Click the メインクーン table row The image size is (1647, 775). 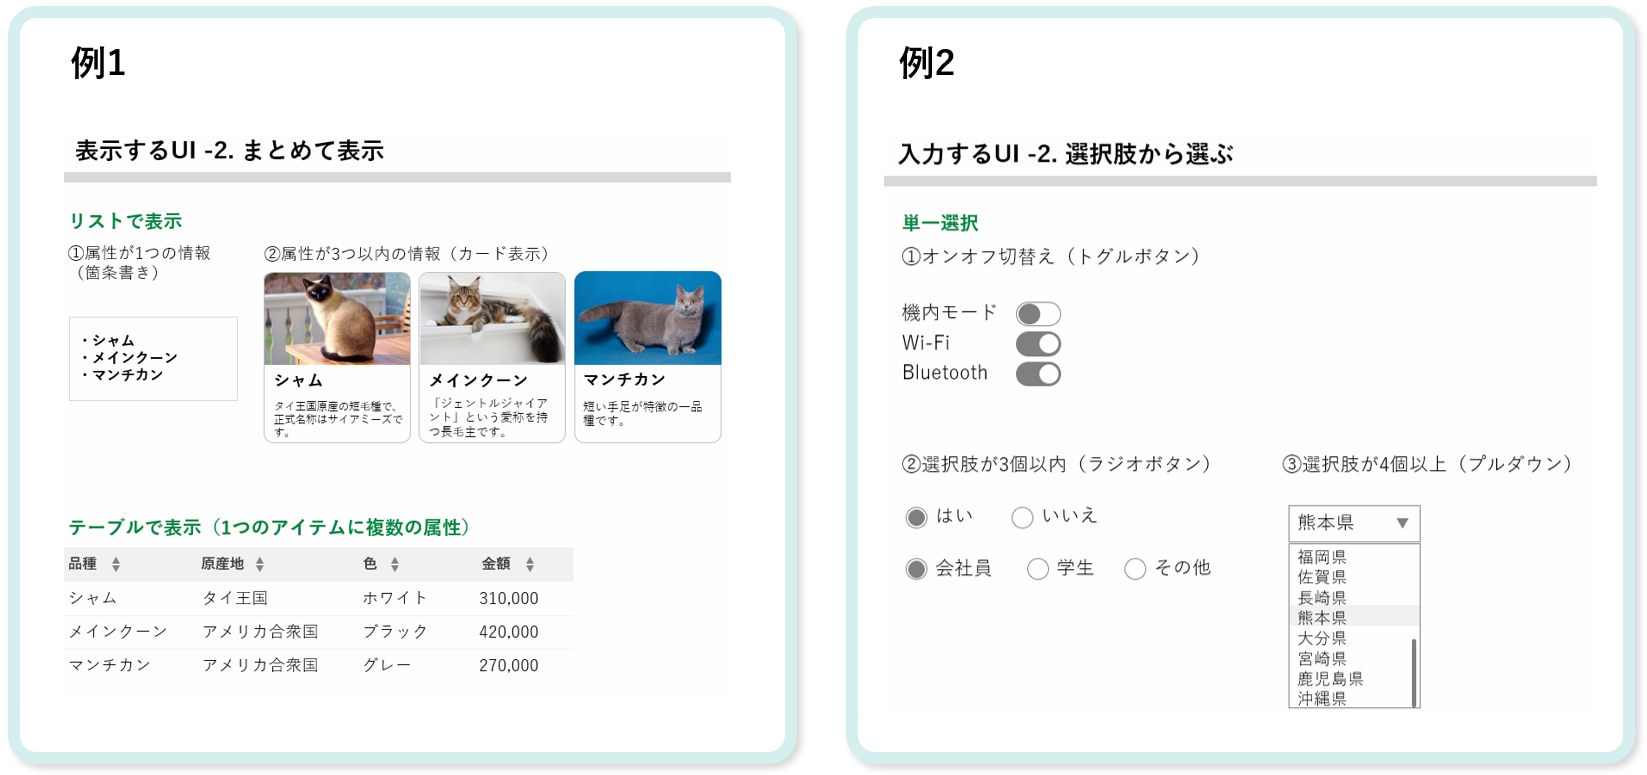tap(318, 632)
